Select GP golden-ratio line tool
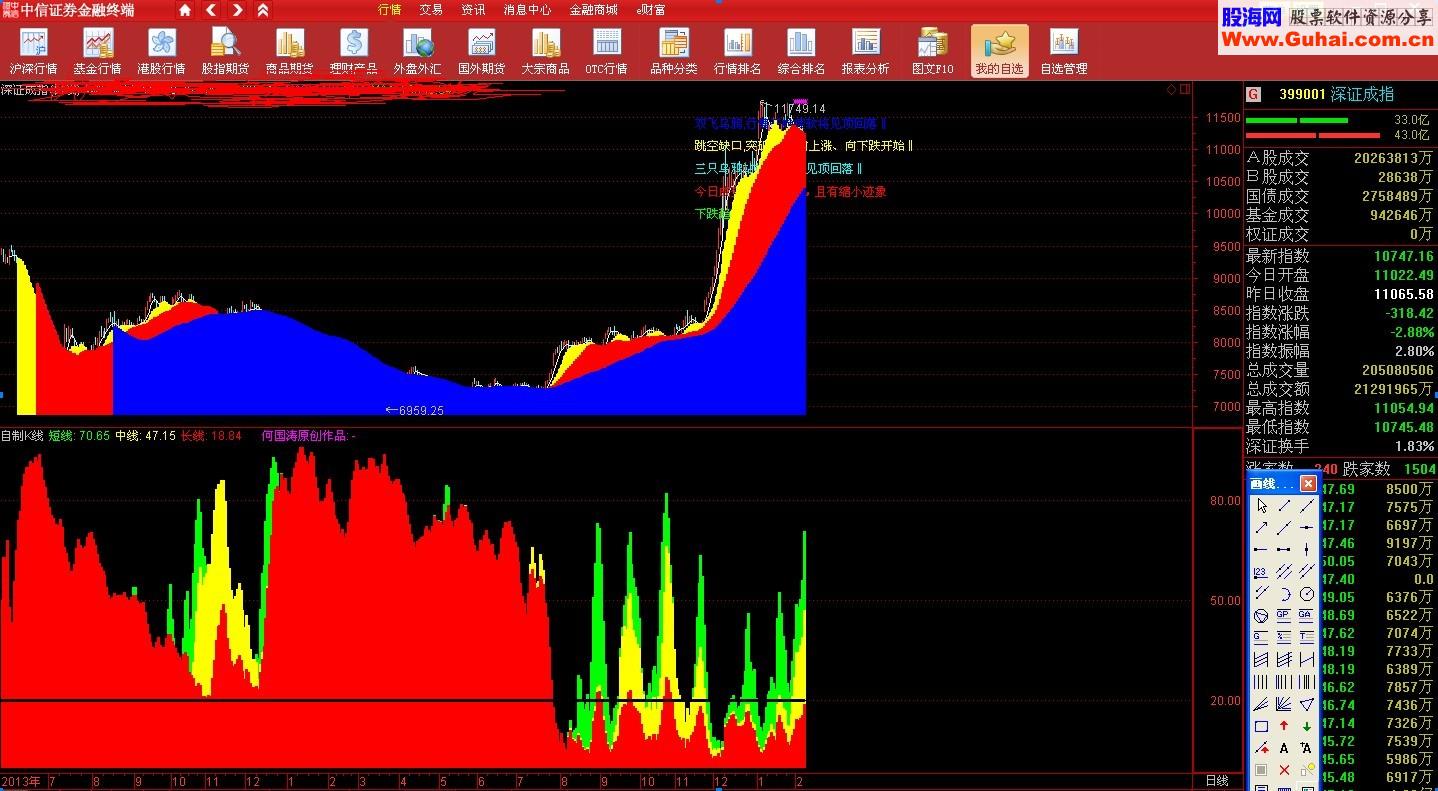 1284,615
